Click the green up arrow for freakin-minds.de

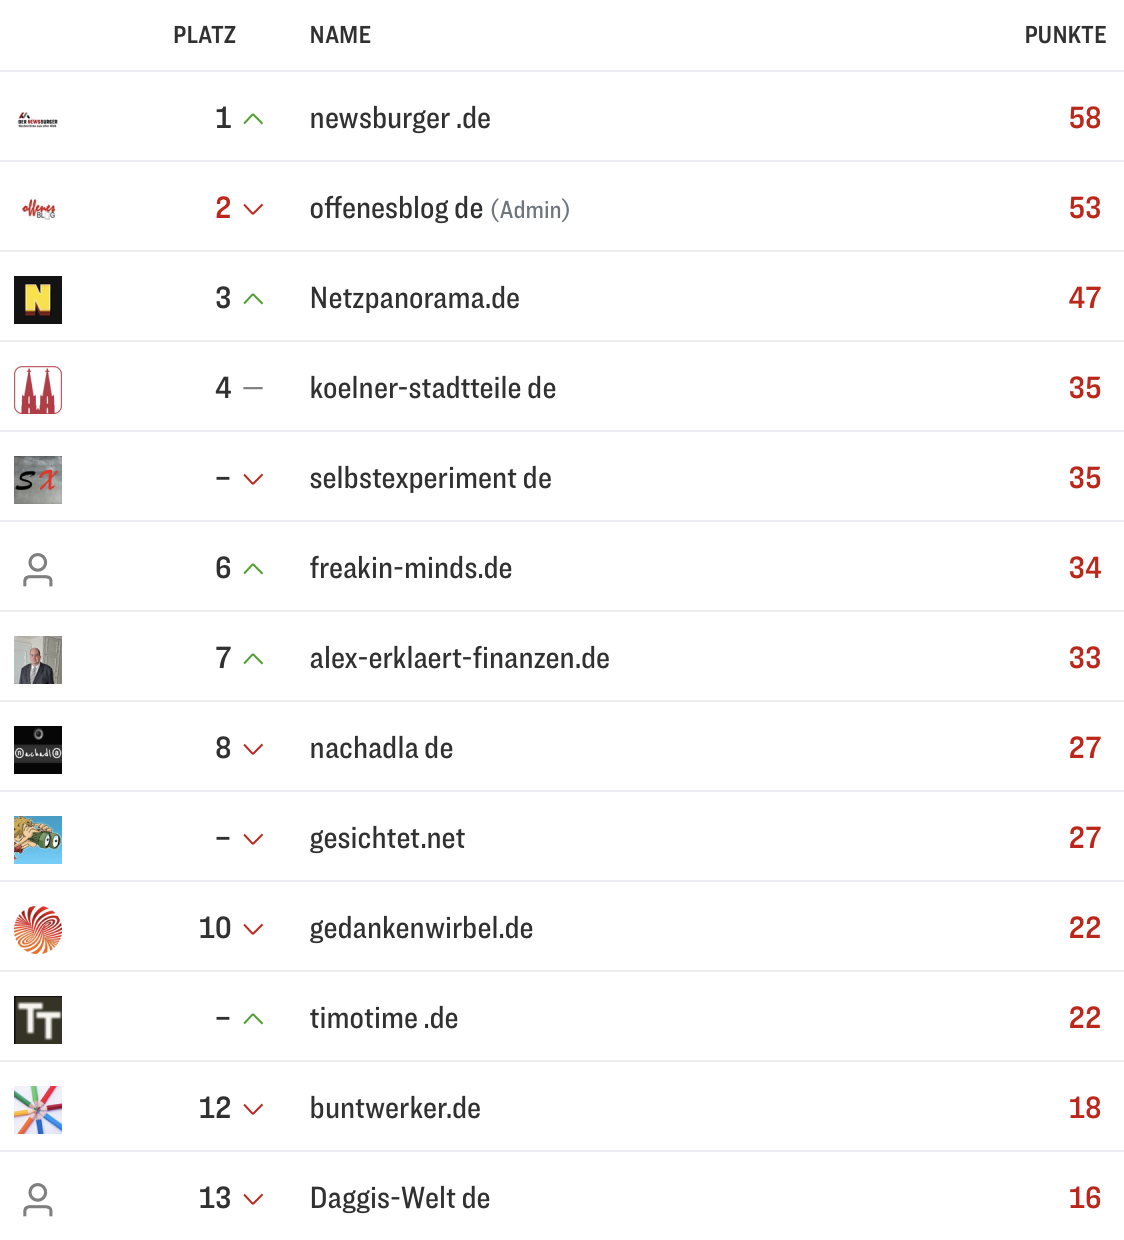(252, 568)
